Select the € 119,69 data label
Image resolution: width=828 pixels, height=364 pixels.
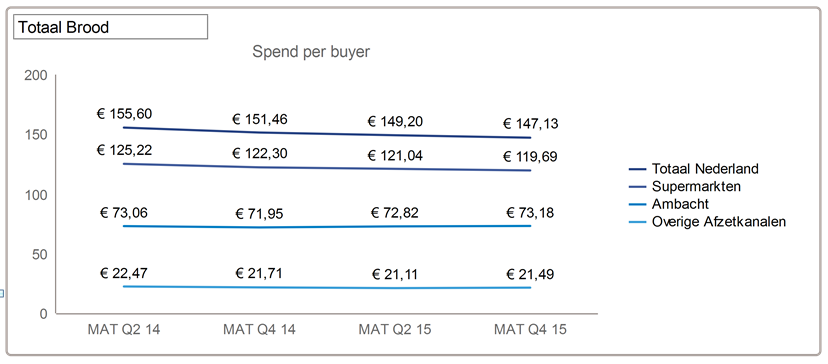tap(530, 157)
